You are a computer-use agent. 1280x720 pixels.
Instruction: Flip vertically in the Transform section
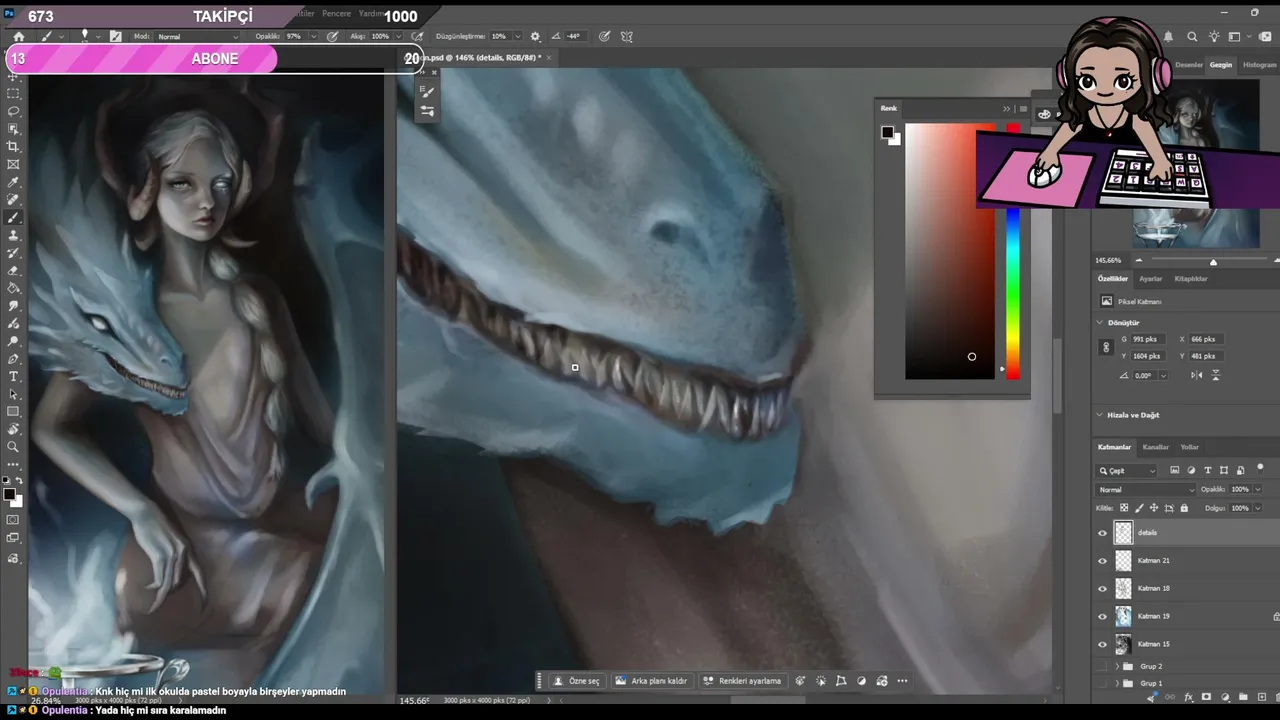point(1216,375)
